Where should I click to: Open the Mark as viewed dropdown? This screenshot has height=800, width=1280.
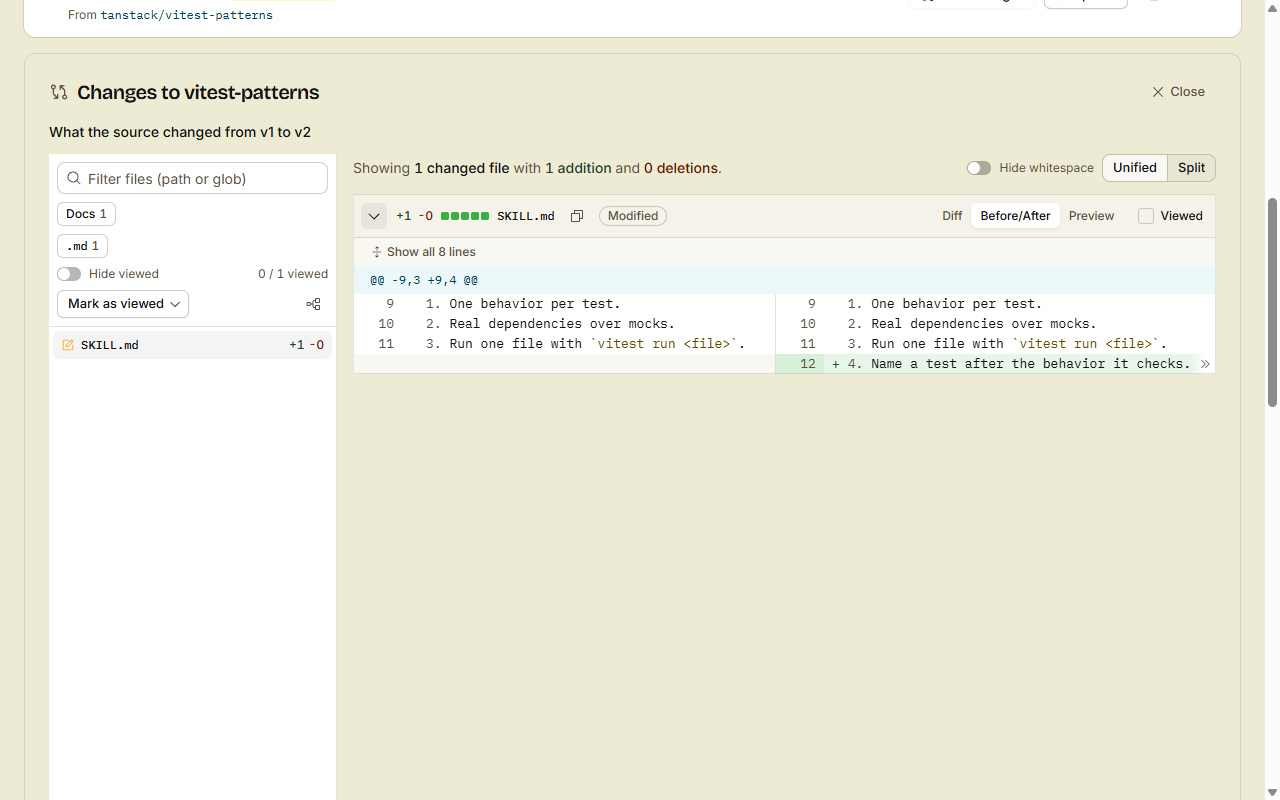coord(123,304)
